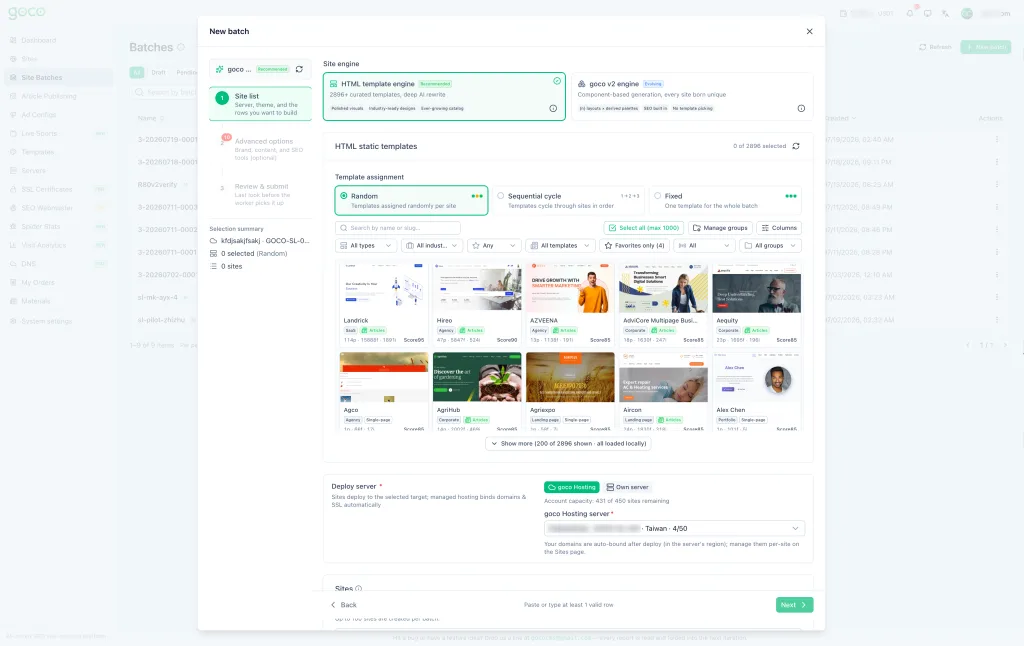Expand the All industries filter dropdown
This screenshot has height=646, width=1024.
[x=432, y=246]
